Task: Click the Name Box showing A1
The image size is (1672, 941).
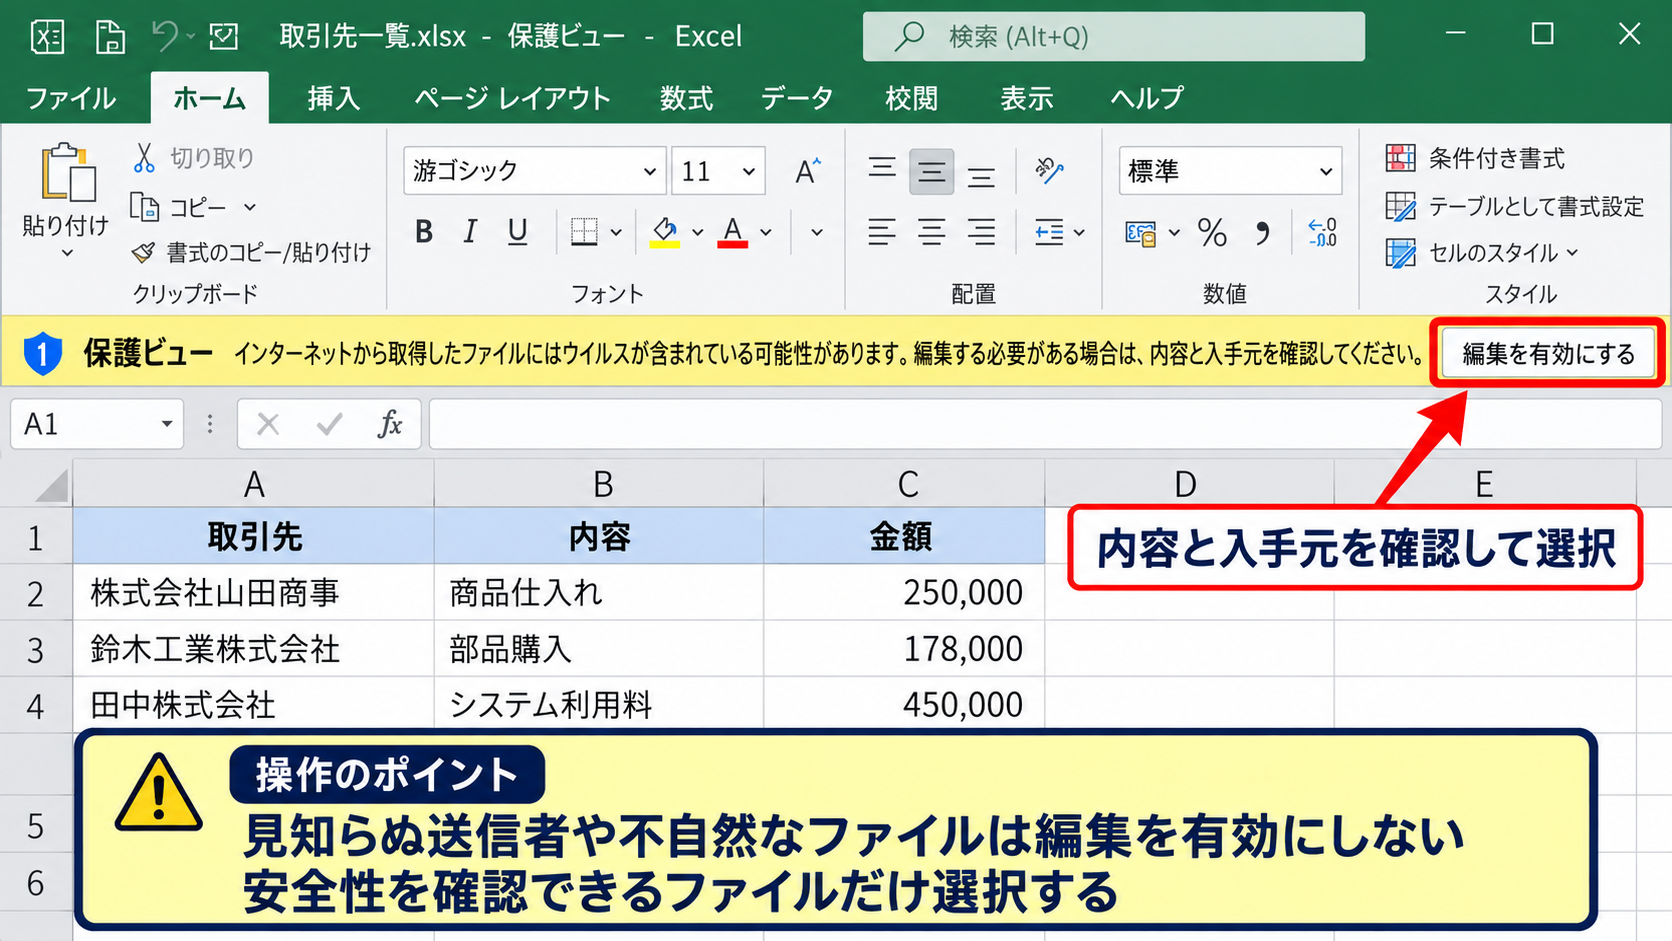Action: point(97,424)
